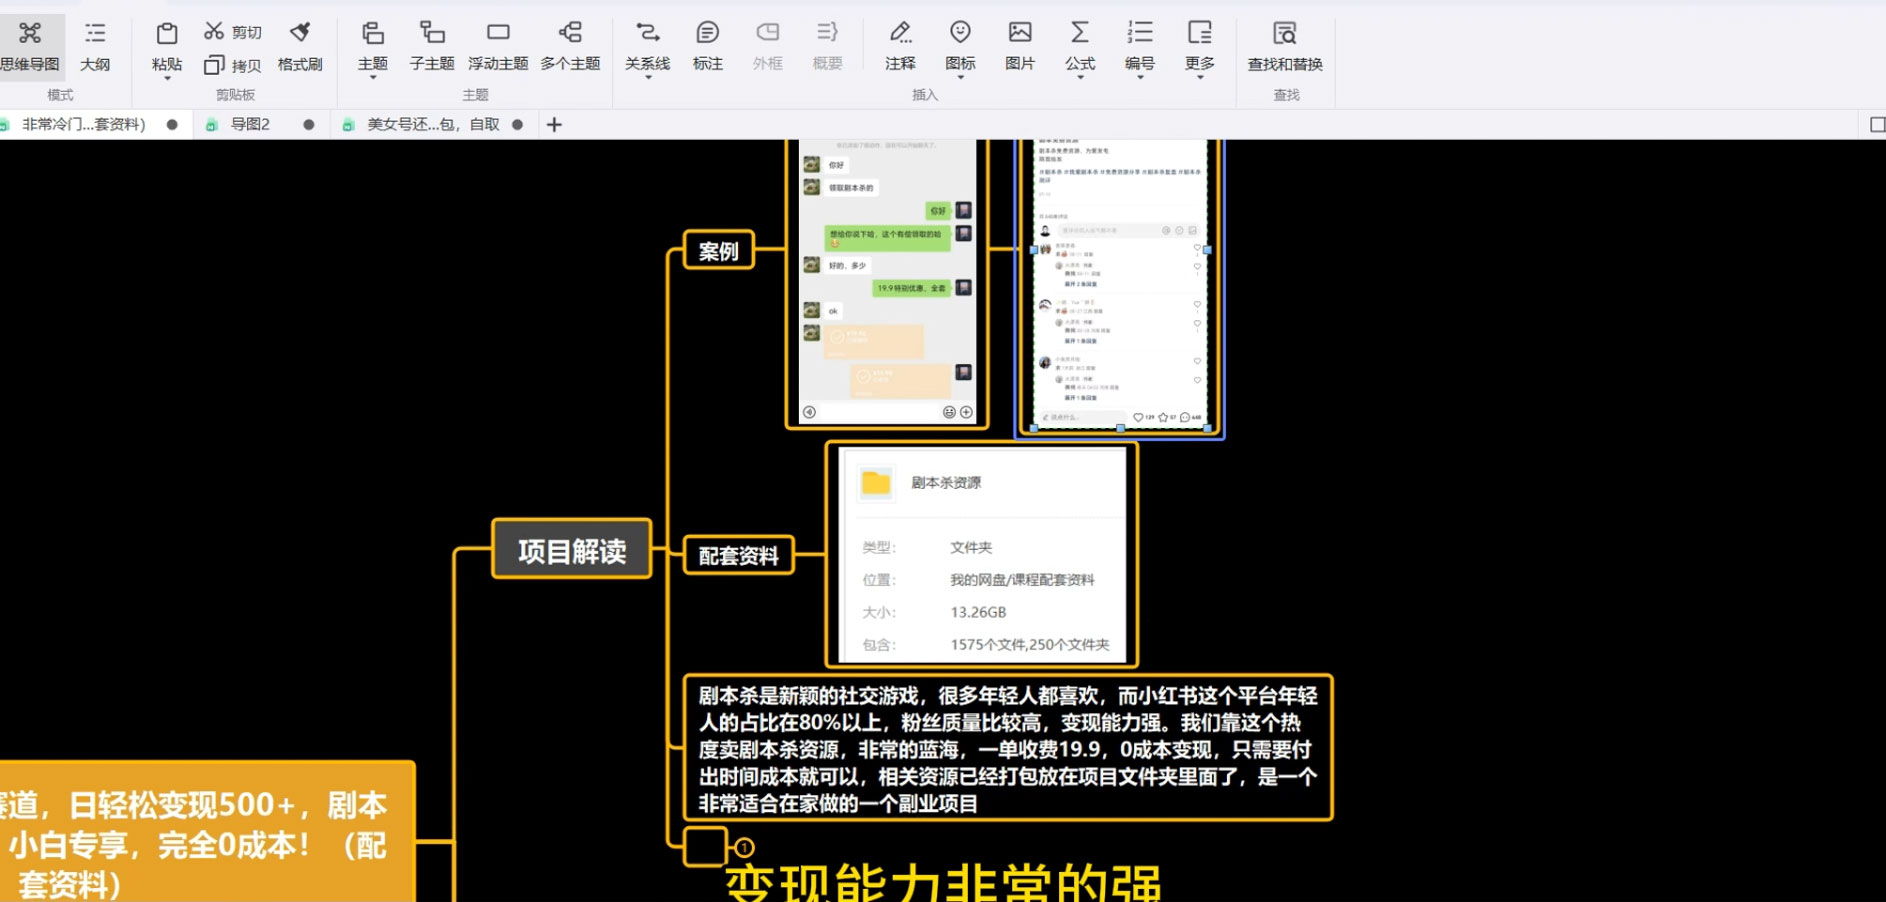1886x902 pixels.
Task: Open the 主题 topic dropdown arrow
Action: pyautogui.click(x=371, y=75)
